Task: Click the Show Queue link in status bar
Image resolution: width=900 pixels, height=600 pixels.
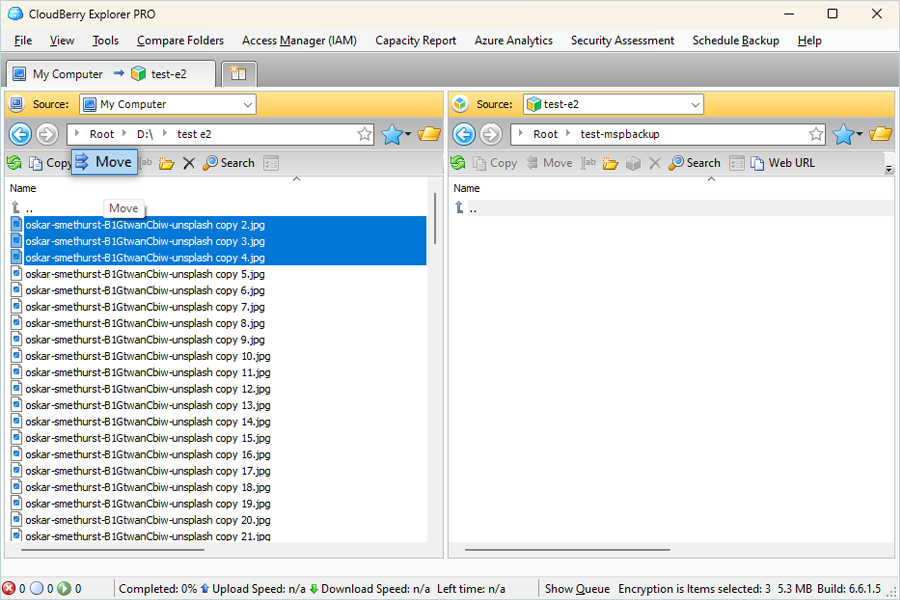Action: click(x=577, y=589)
